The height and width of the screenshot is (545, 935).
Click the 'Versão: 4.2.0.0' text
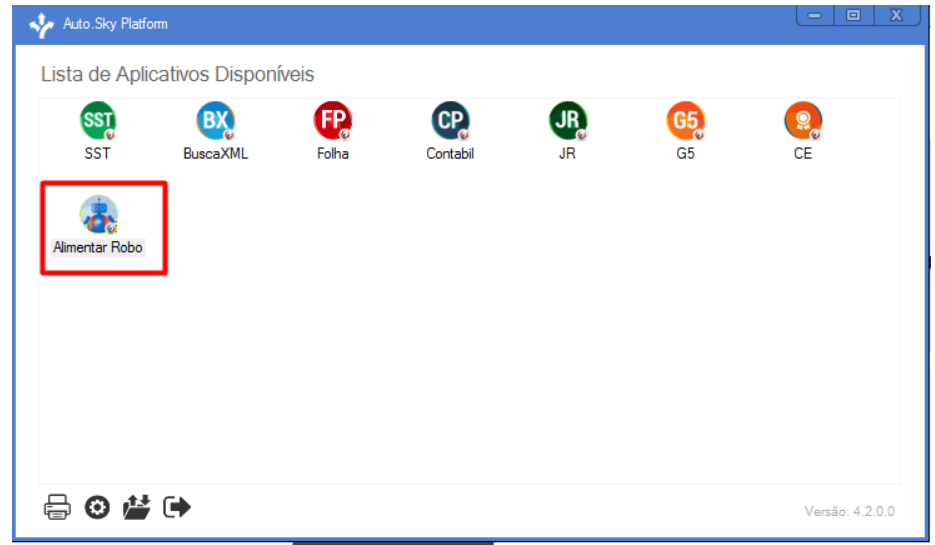[850, 512]
